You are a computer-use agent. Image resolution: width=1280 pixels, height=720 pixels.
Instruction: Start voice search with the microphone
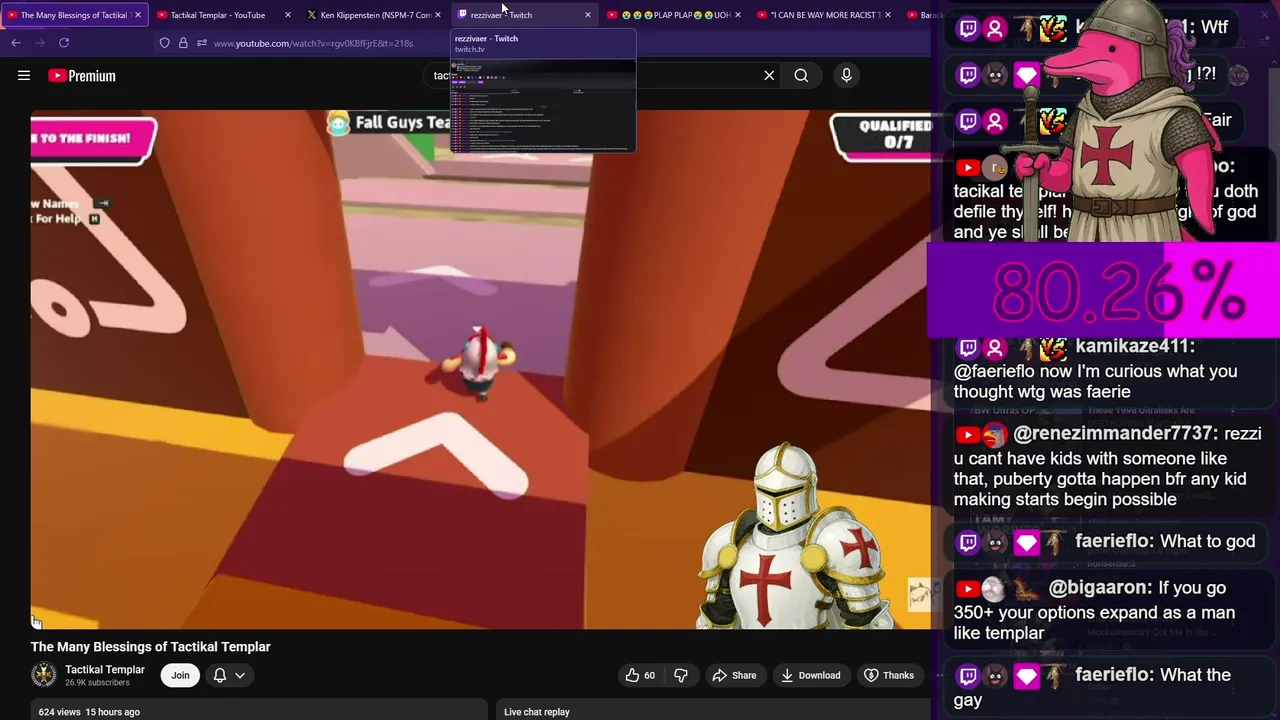tap(846, 75)
